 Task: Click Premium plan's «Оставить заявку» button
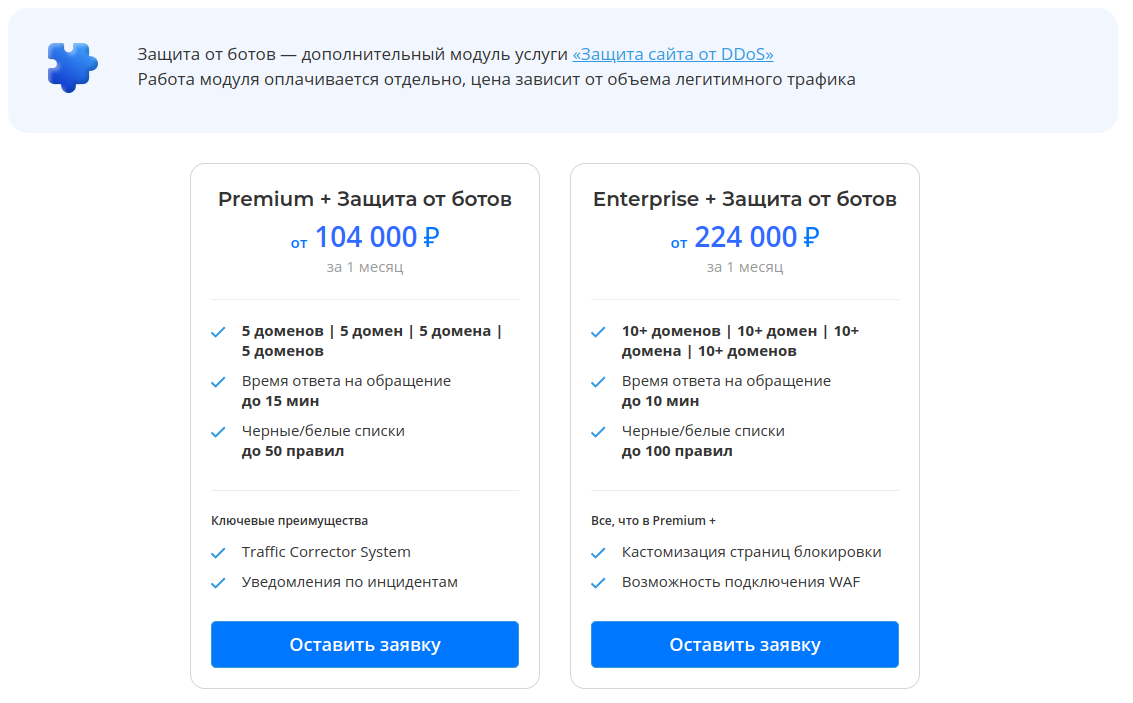pos(365,644)
